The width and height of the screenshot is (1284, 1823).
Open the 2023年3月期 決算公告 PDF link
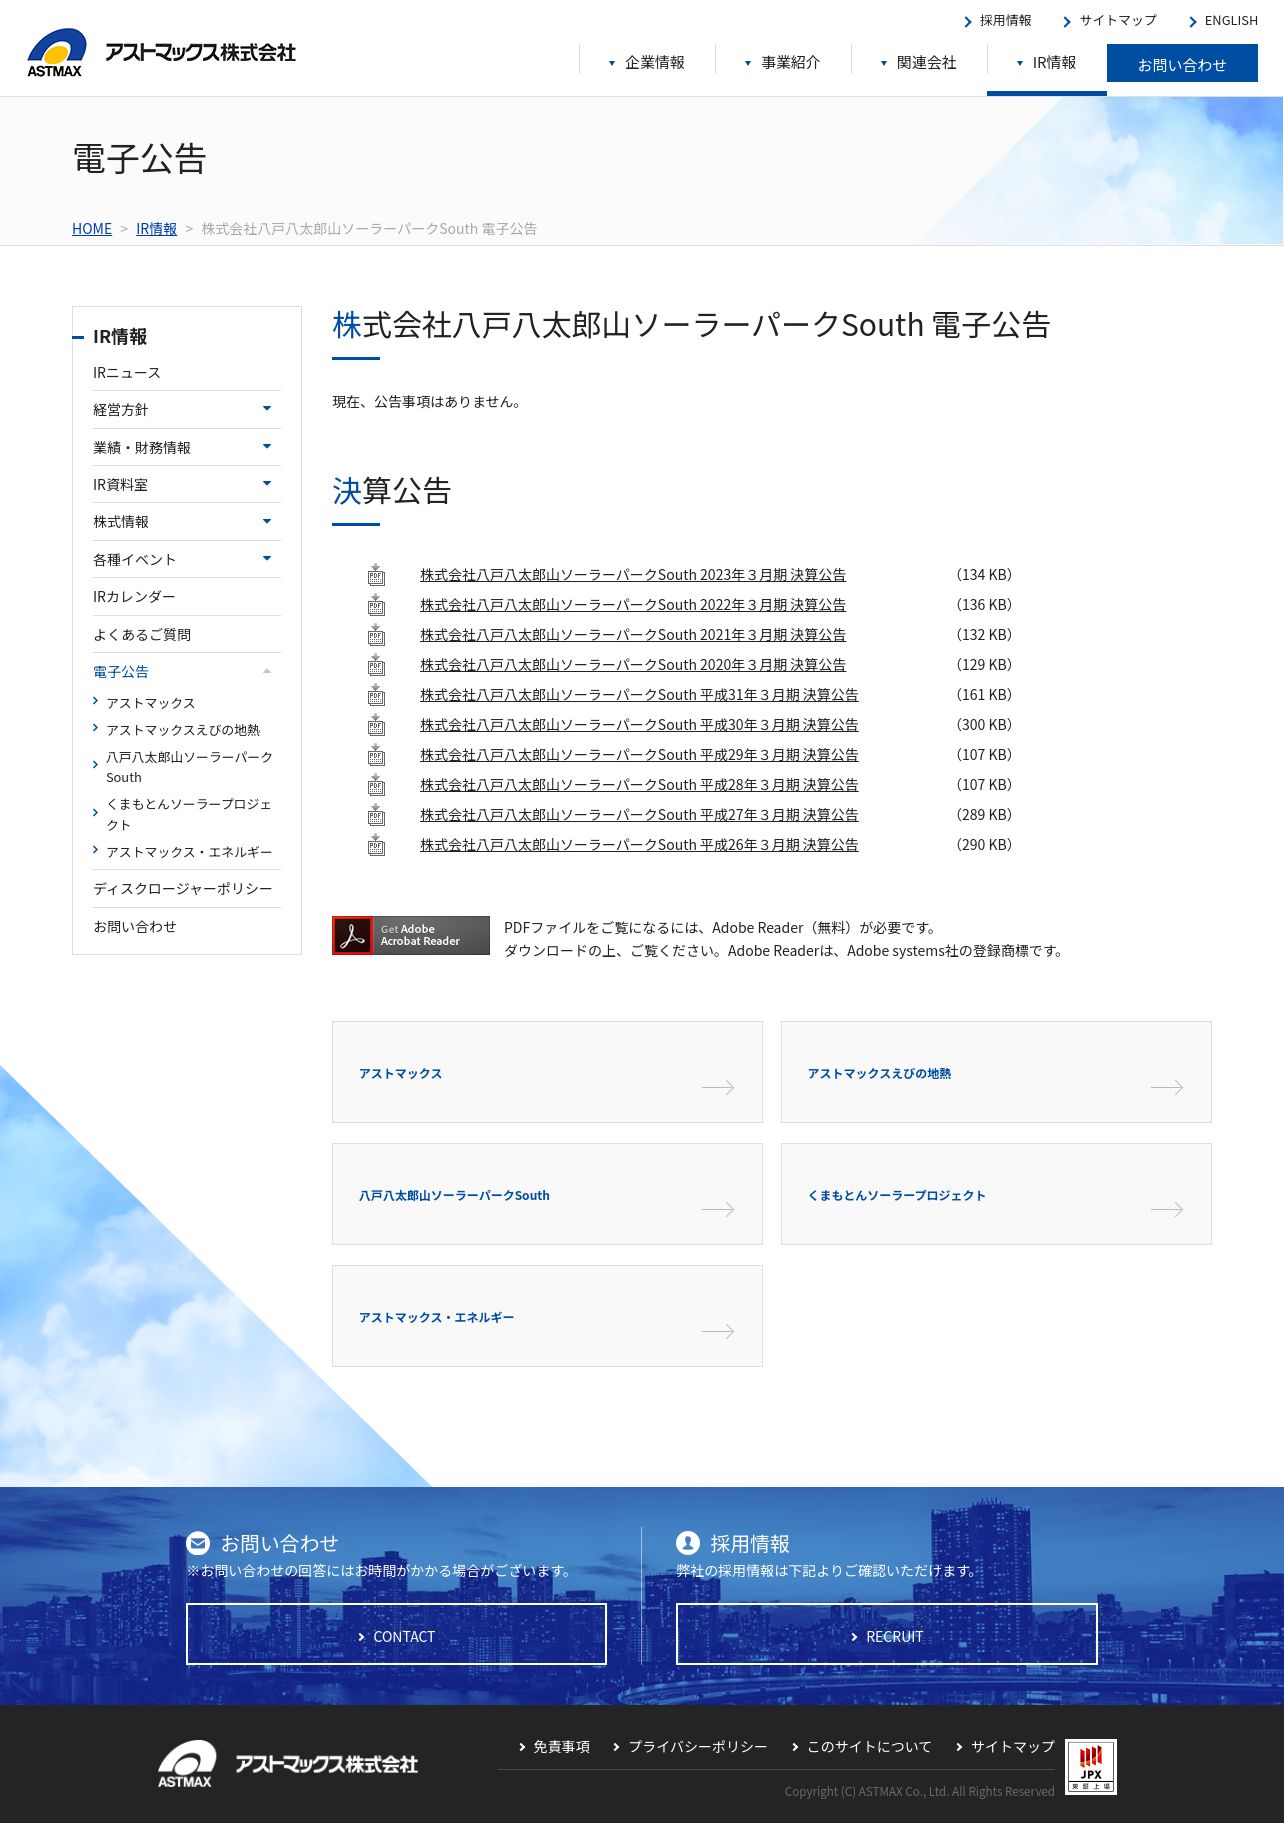coord(633,575)
